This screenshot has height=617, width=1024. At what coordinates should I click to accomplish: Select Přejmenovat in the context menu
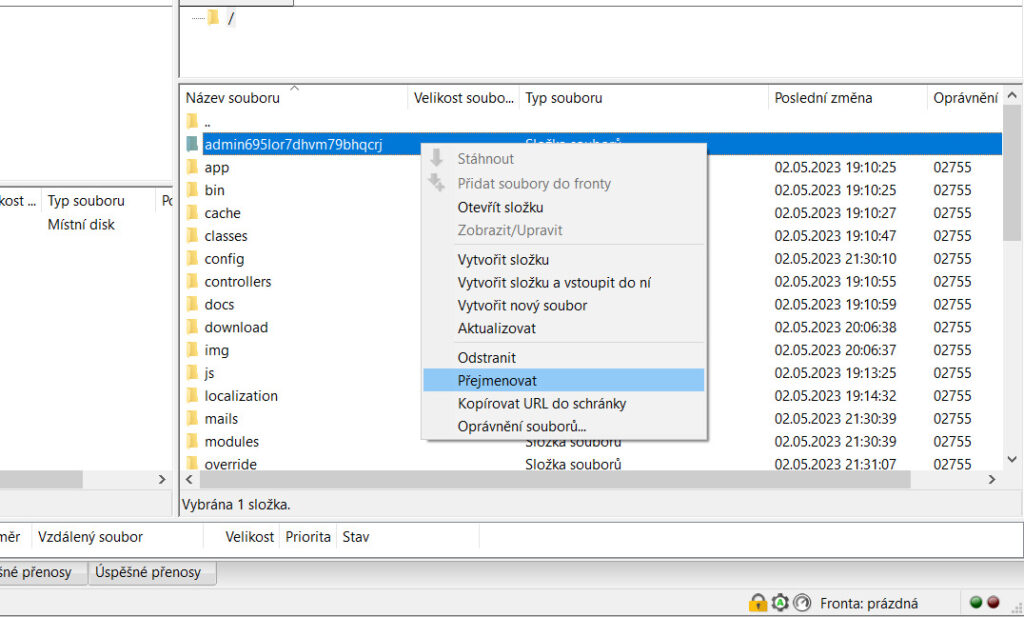(563, 380)
